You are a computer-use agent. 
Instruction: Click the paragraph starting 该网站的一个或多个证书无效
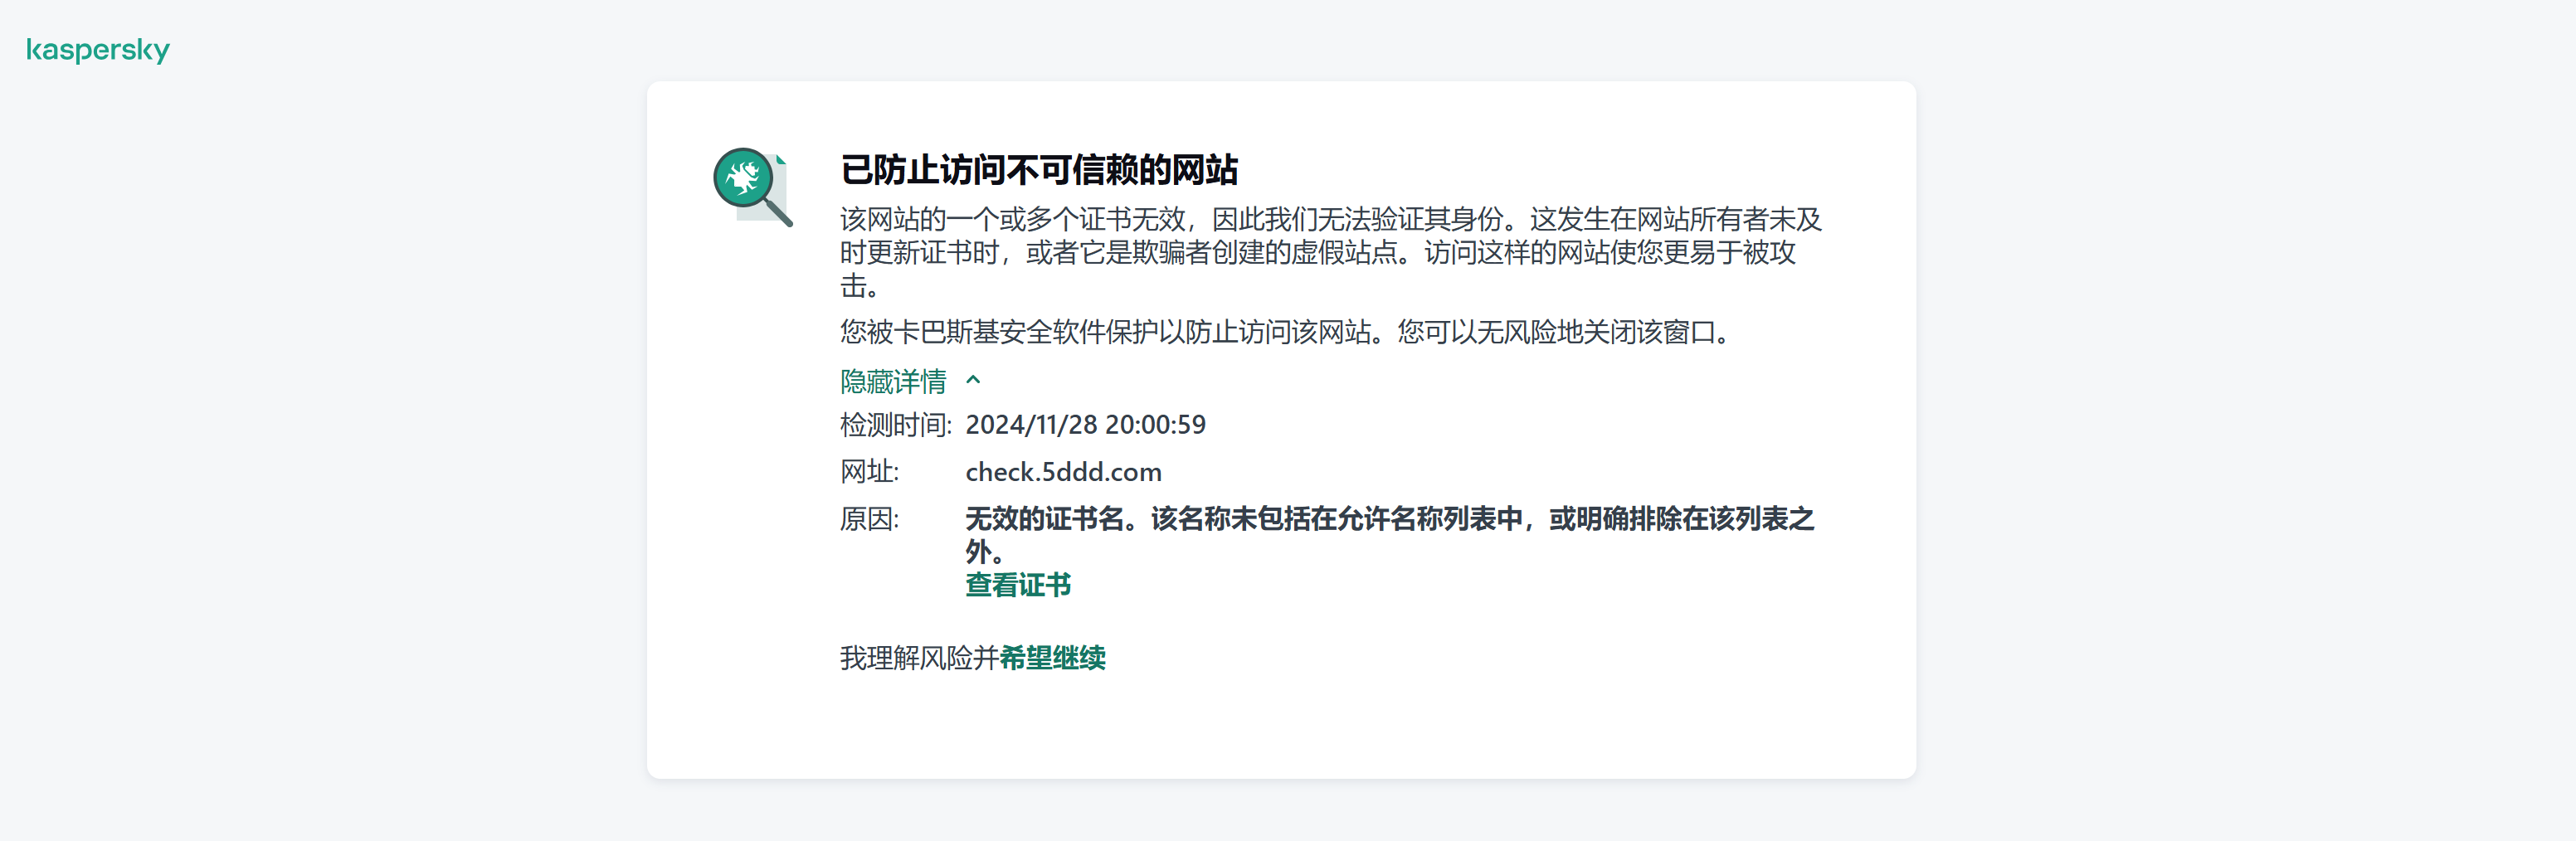[1331, 252]
